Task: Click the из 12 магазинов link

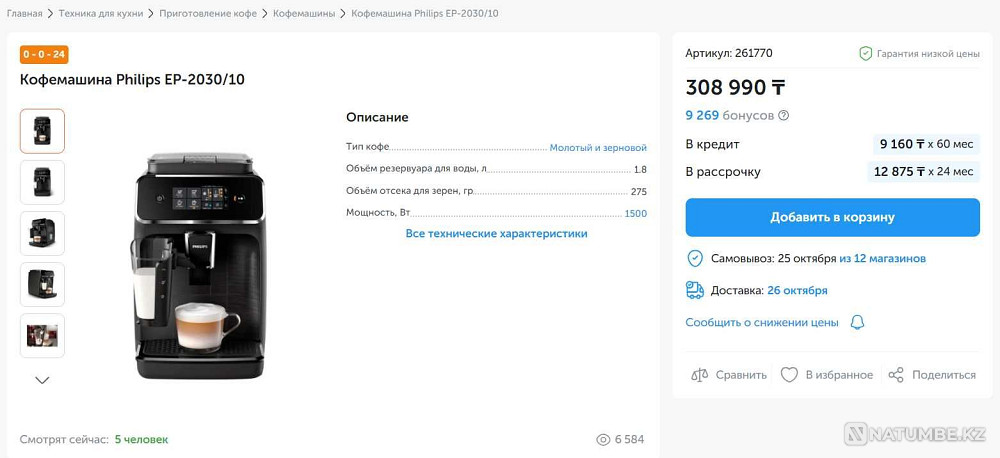Action: point(883,258)
